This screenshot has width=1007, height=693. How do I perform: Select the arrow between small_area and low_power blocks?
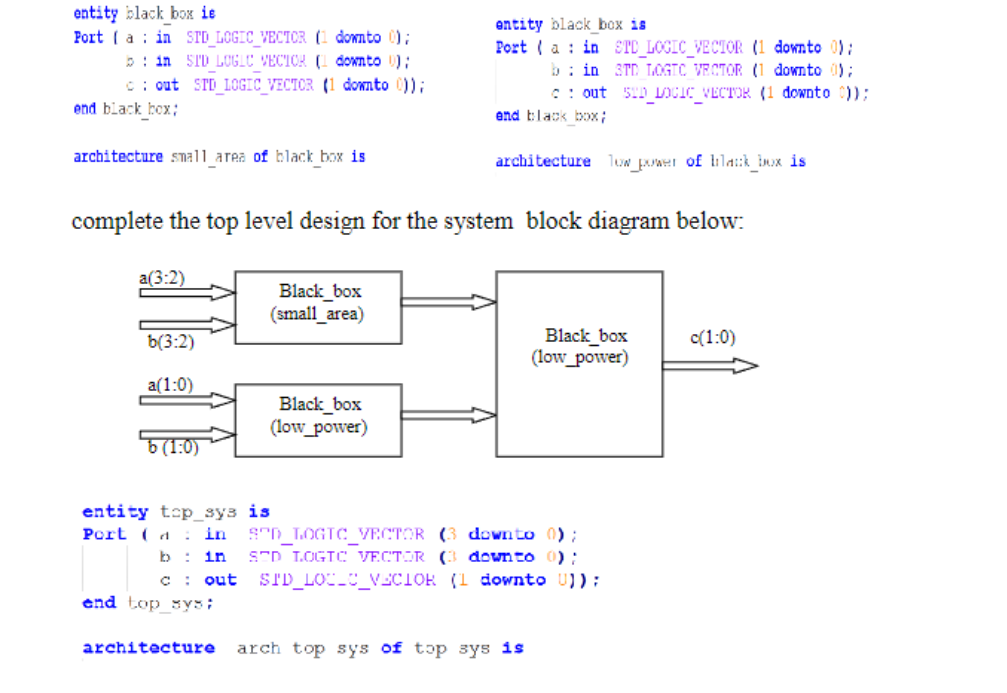(448, 302)
